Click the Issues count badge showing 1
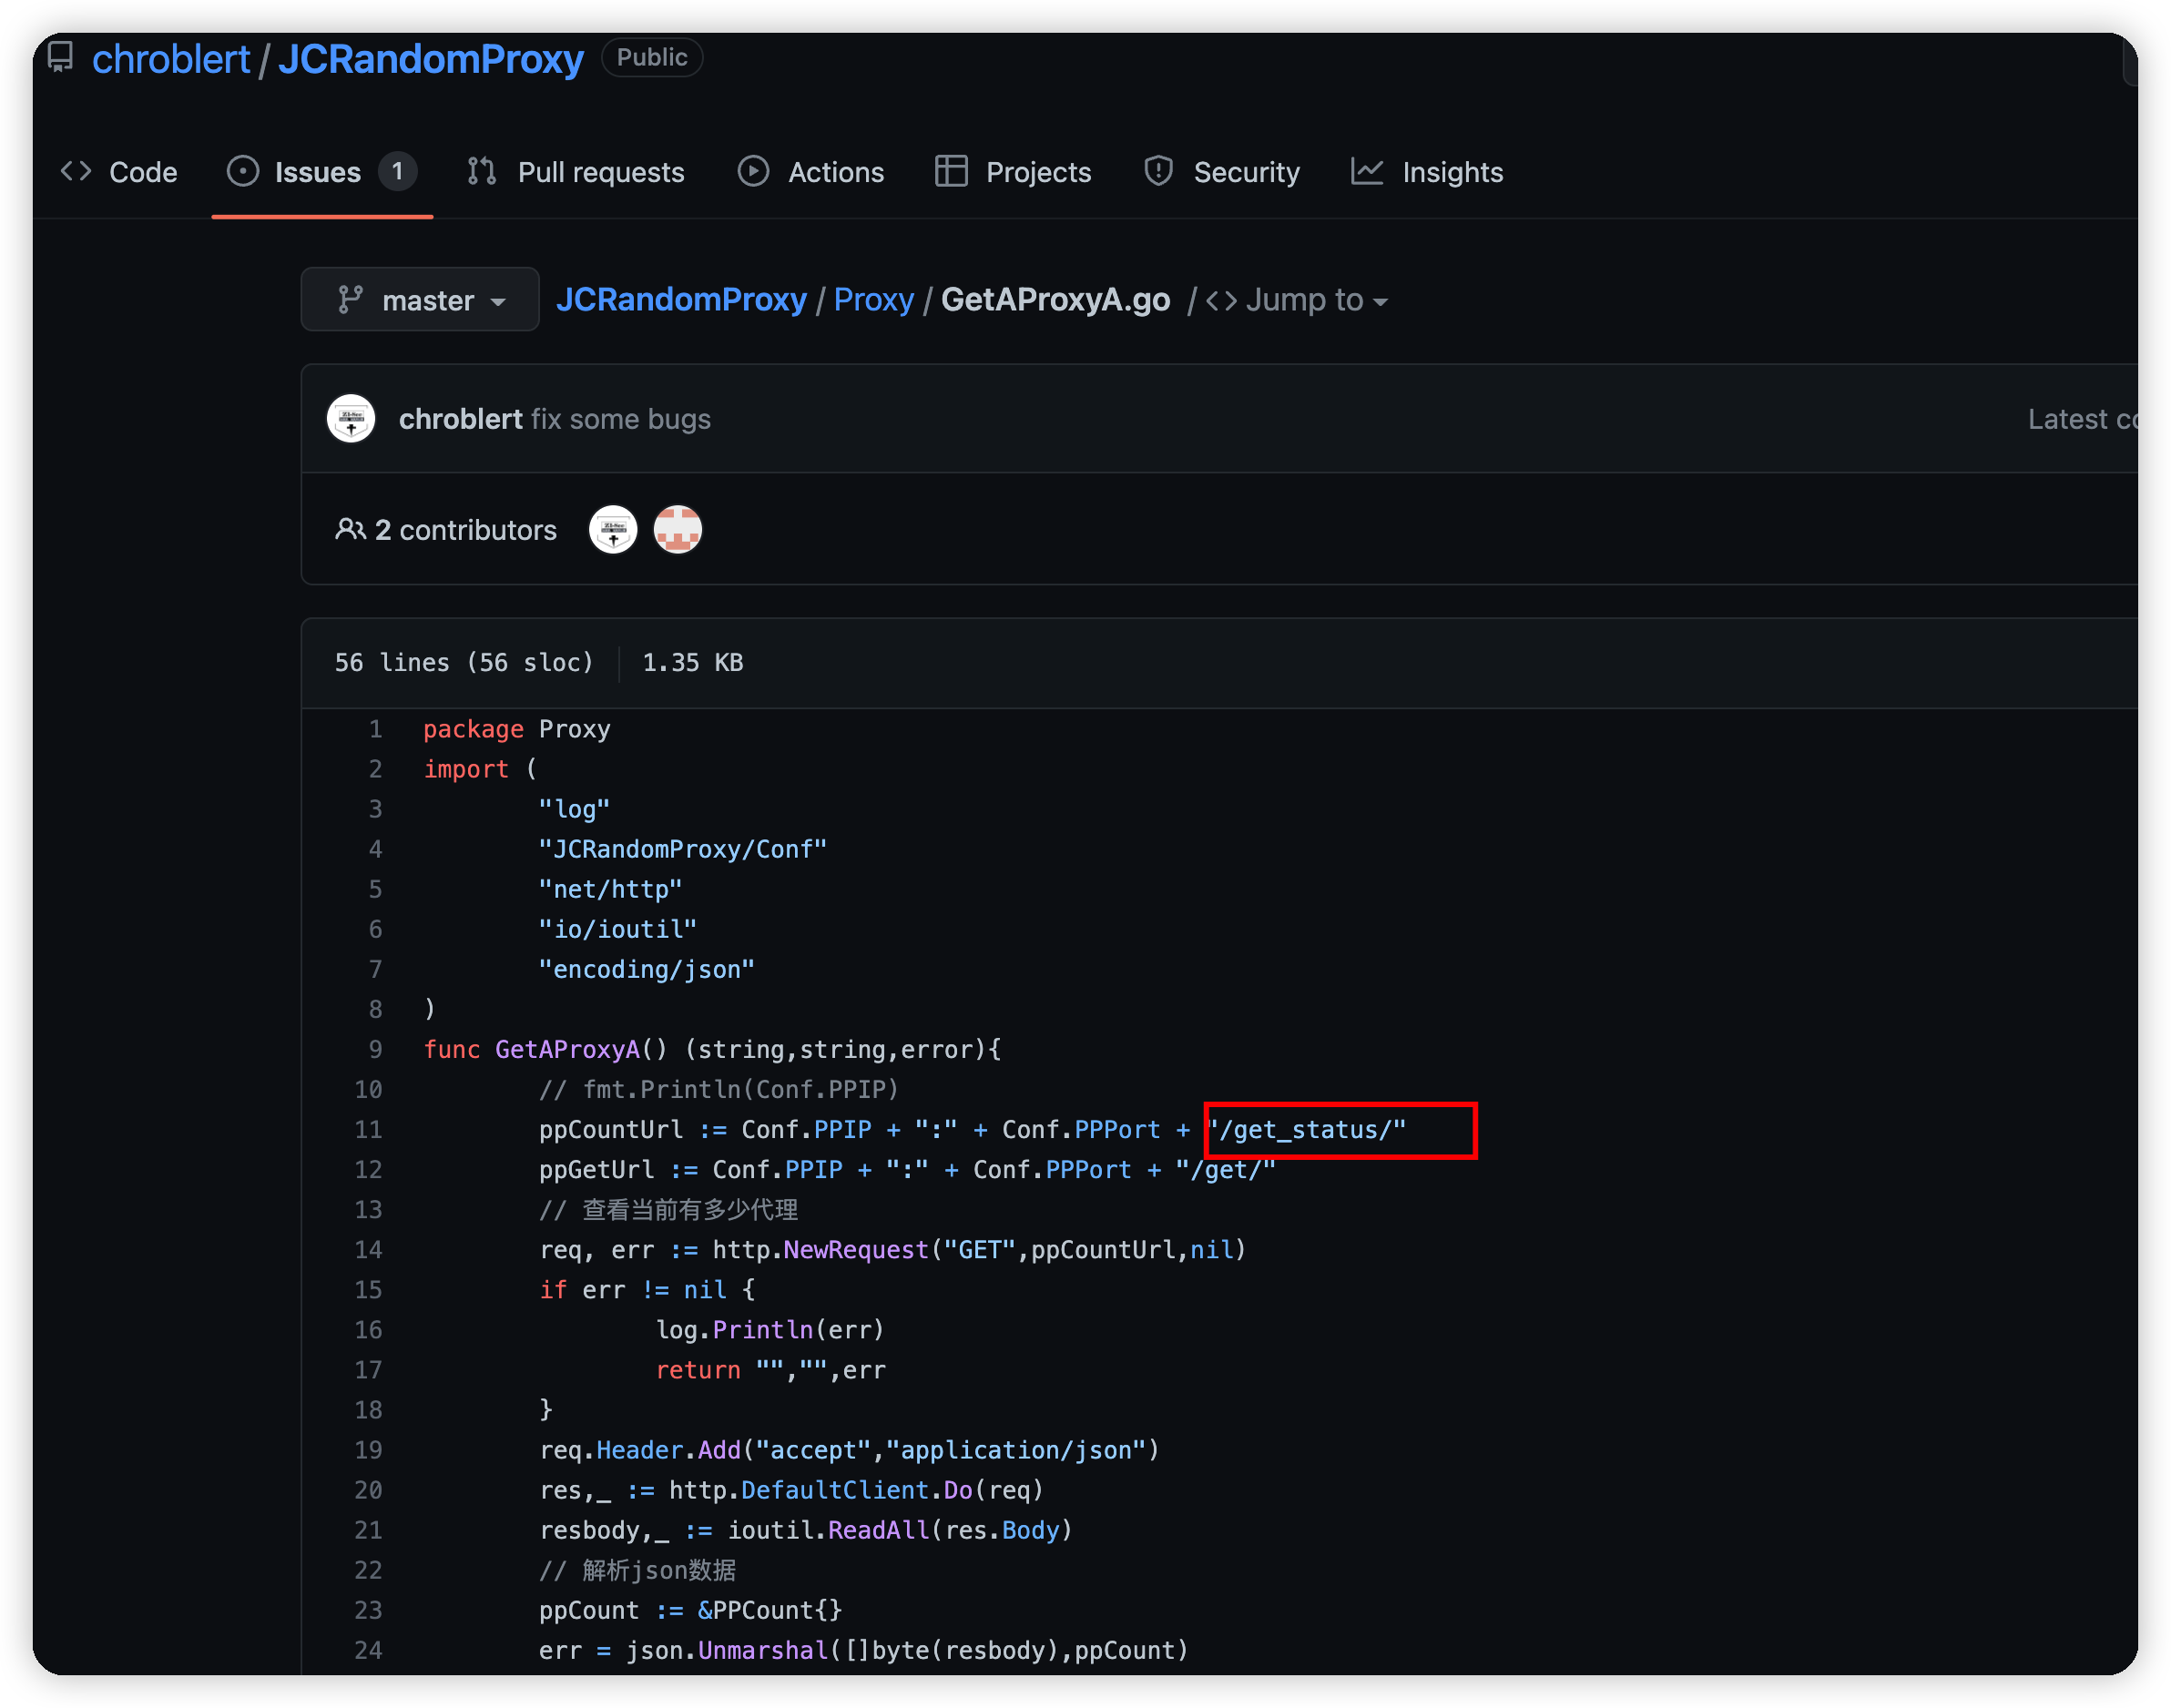Screen dimensions: 2171x1708 point(397,171)
